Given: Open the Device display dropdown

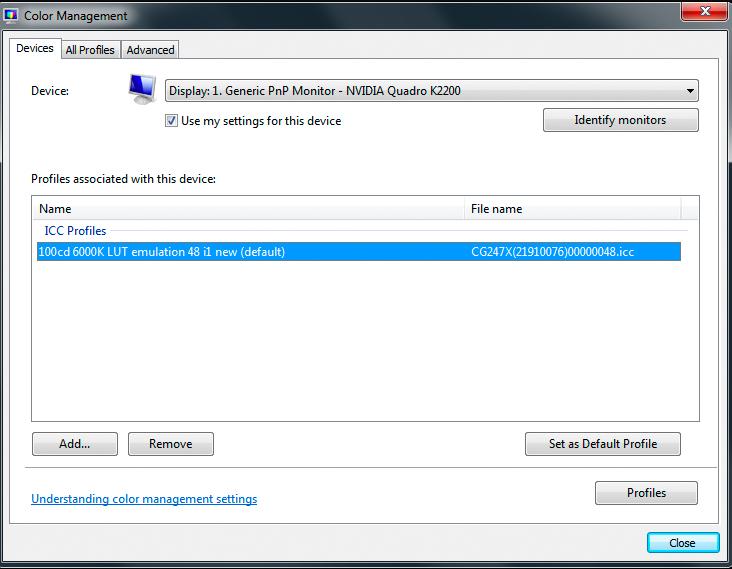Looking at the screenshot, I should [431, 91].
